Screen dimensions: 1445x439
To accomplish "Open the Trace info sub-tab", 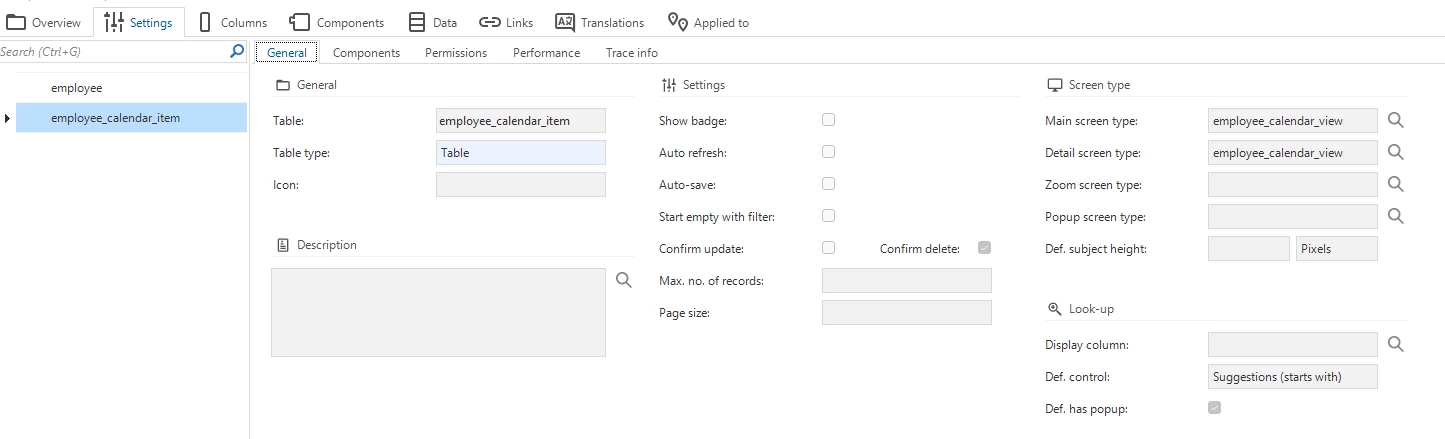I will coord(631,53).
